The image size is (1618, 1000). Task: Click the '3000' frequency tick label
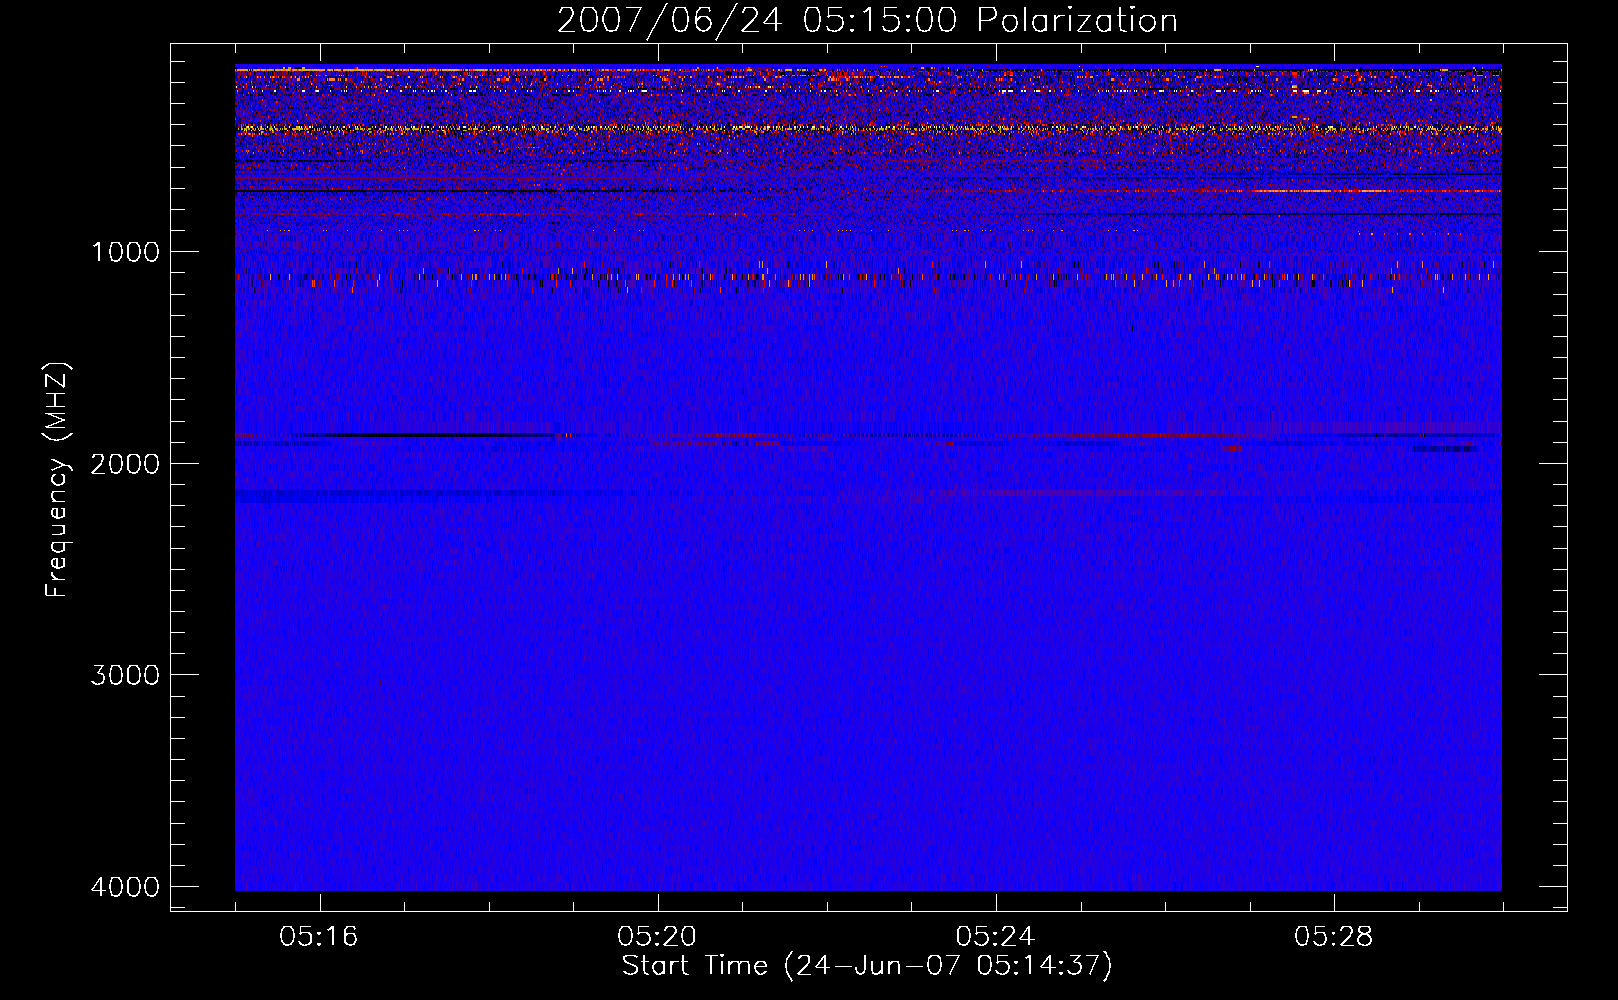125,675
